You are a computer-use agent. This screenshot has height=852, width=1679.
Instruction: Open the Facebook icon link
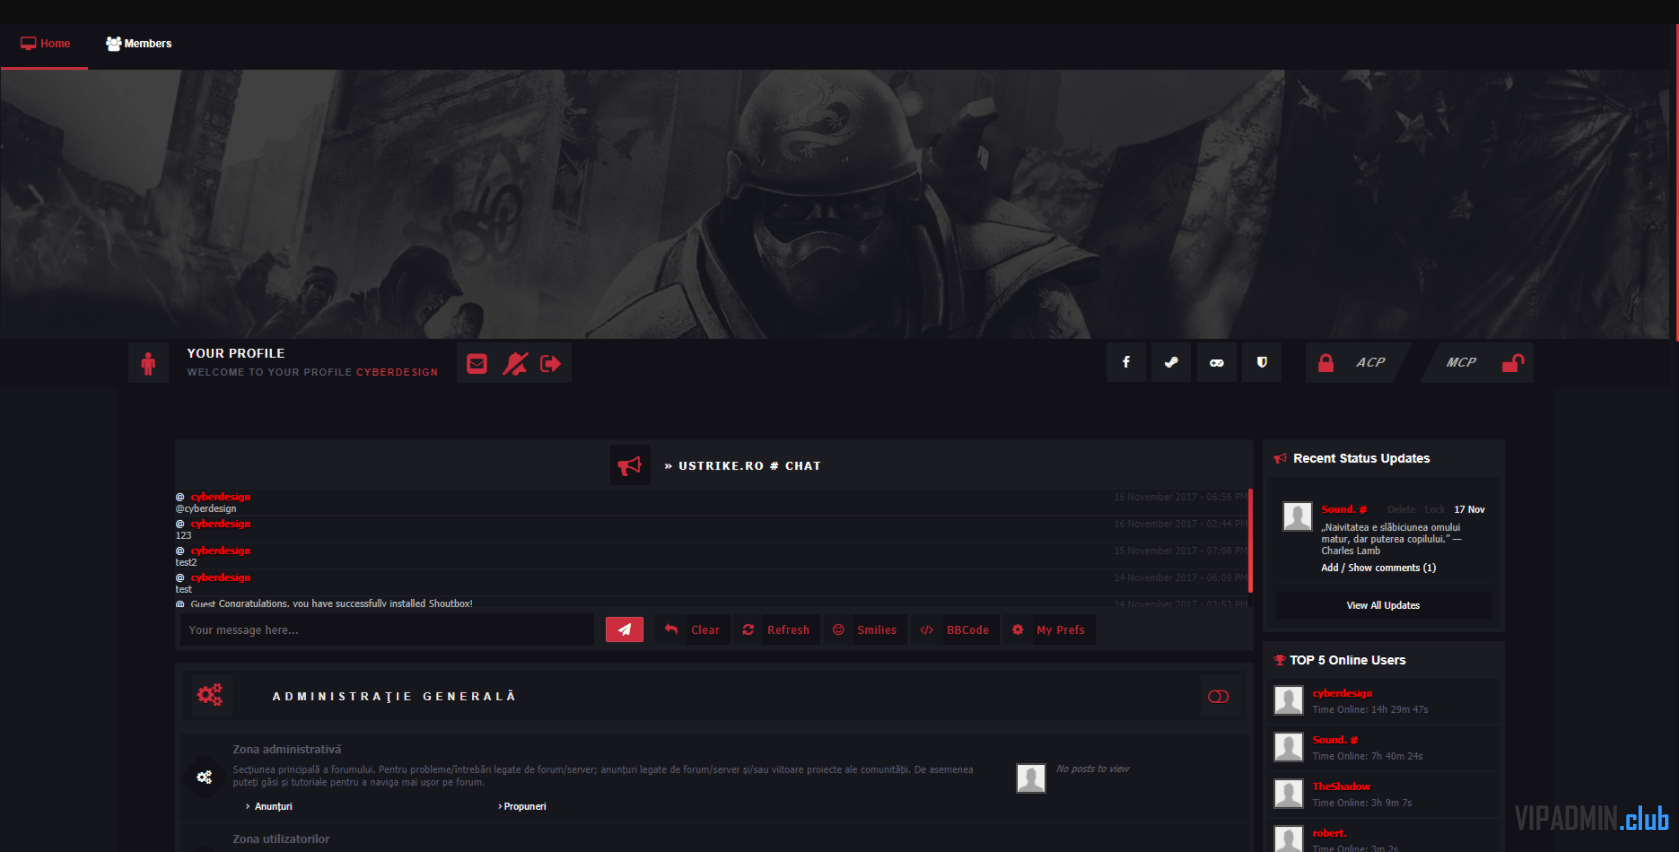click(1126, 362)
